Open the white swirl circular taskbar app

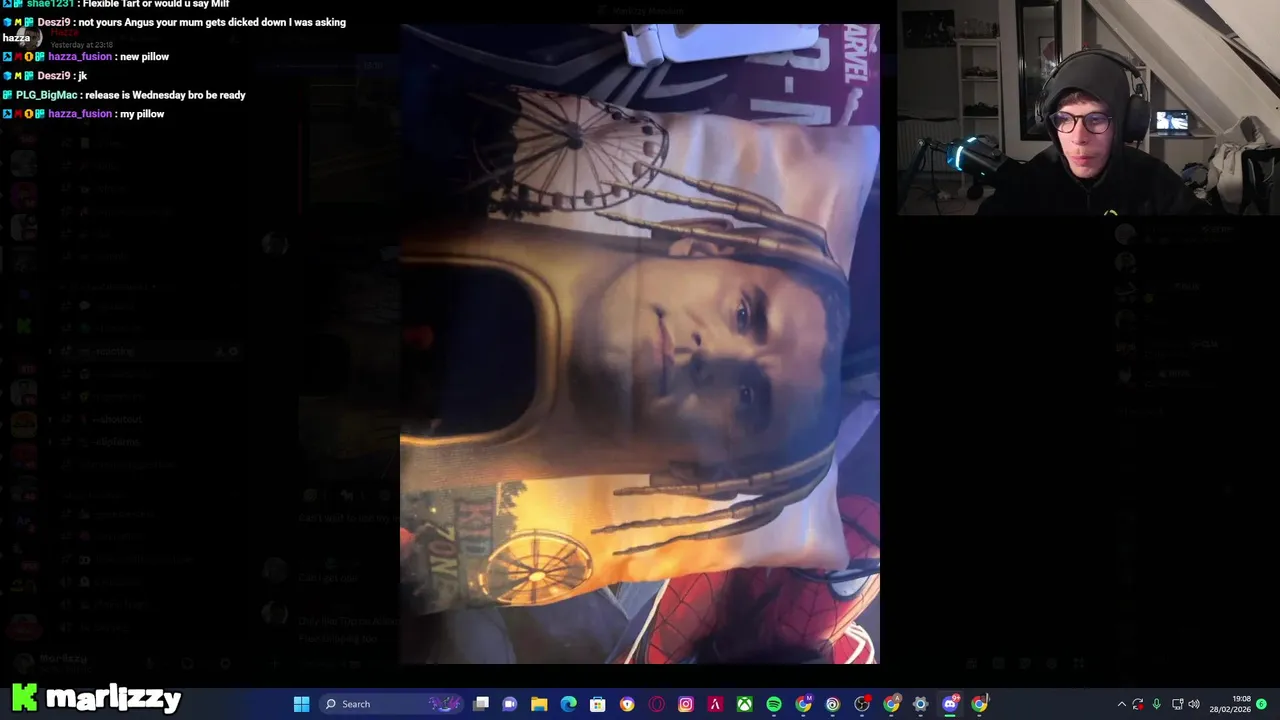[832, 704]
